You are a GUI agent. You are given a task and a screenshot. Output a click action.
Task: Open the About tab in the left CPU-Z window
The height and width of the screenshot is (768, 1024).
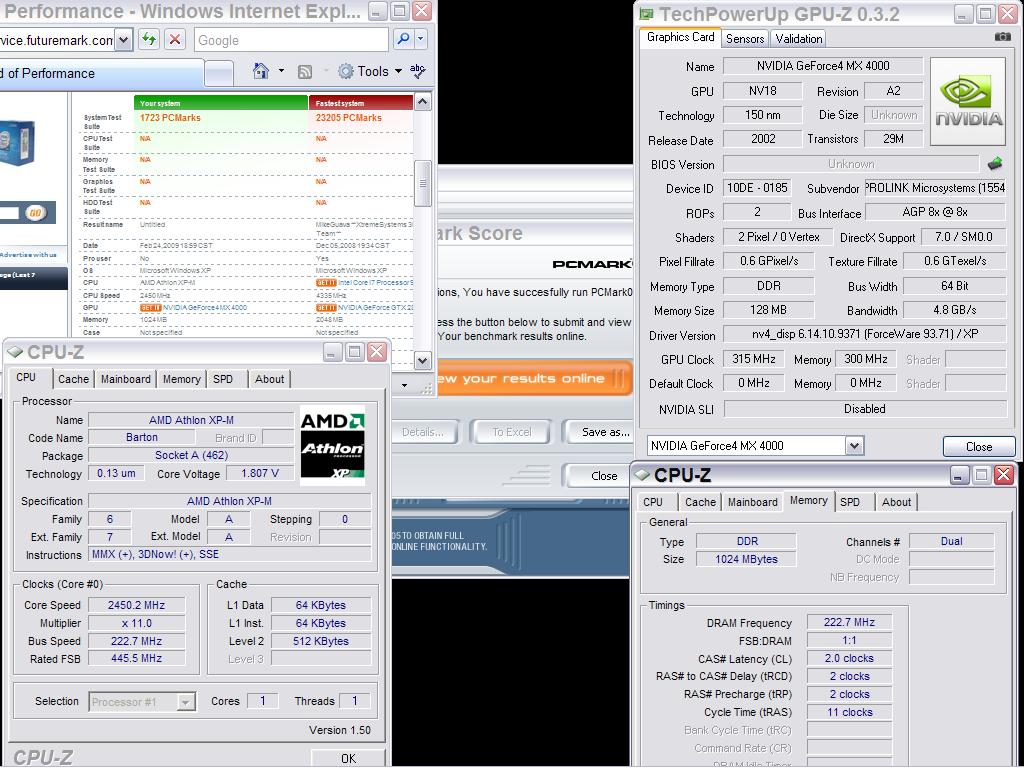coord(269,379)
